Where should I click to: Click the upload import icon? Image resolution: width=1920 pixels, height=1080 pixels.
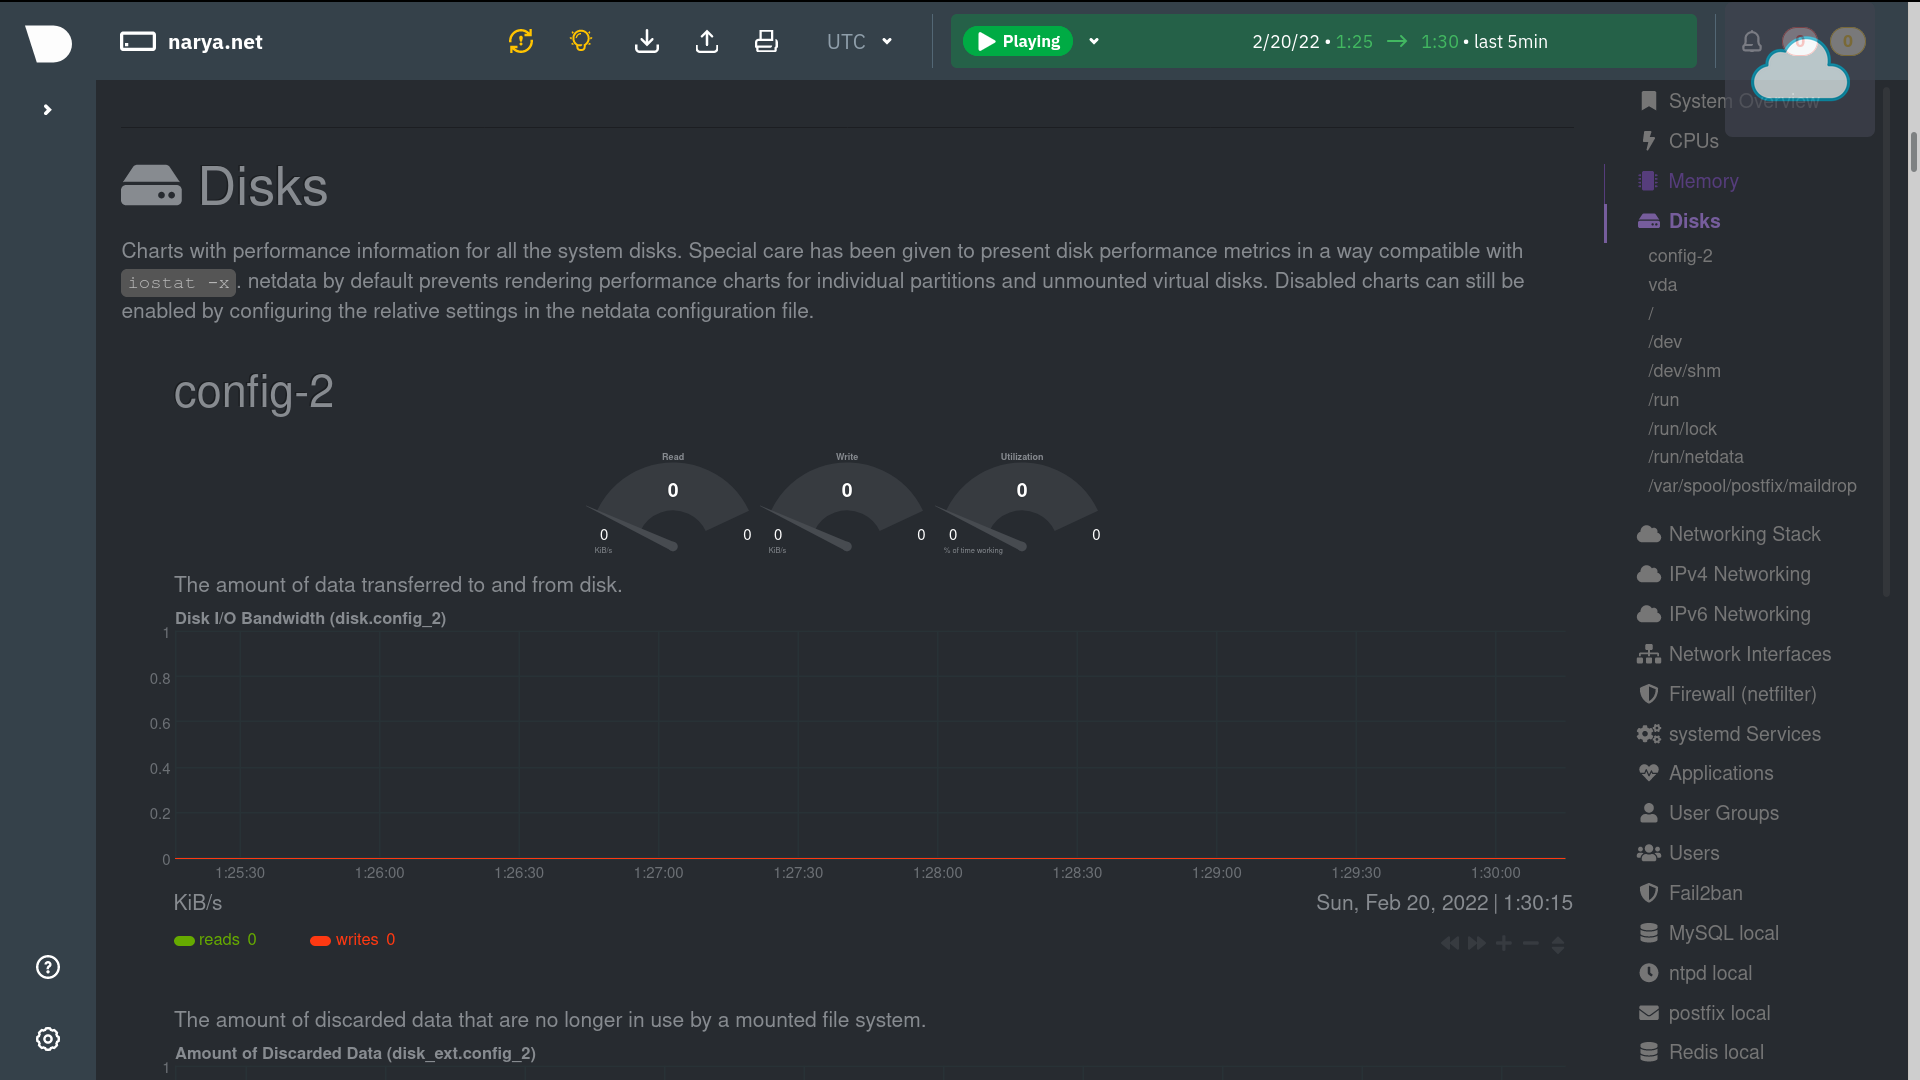click(707, 41)
